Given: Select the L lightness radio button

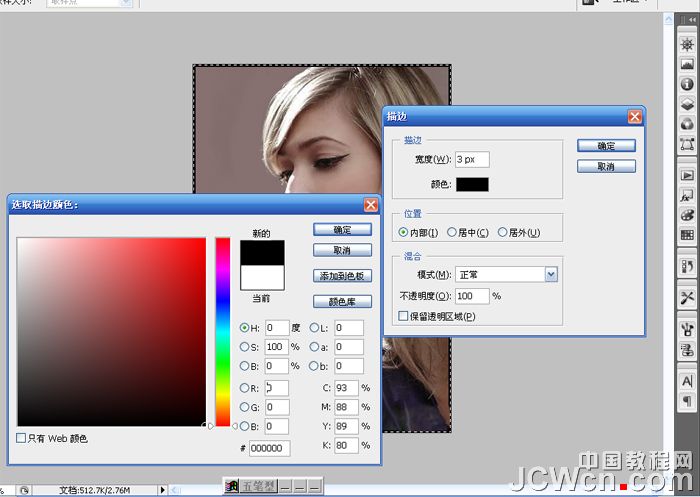Looking at the screenshot, I should [314, 328].
